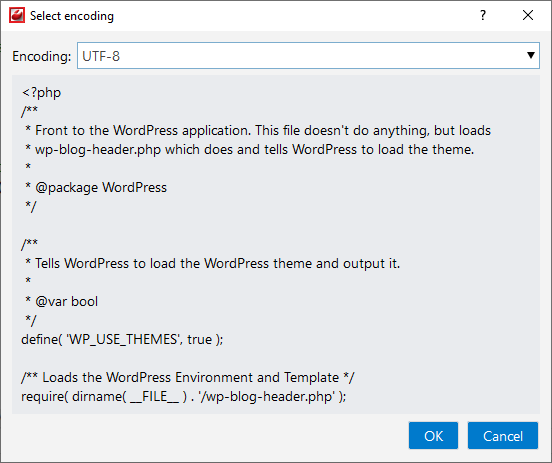Cancel the encoding selection
The image size is (552, 463).
(503, 436)
